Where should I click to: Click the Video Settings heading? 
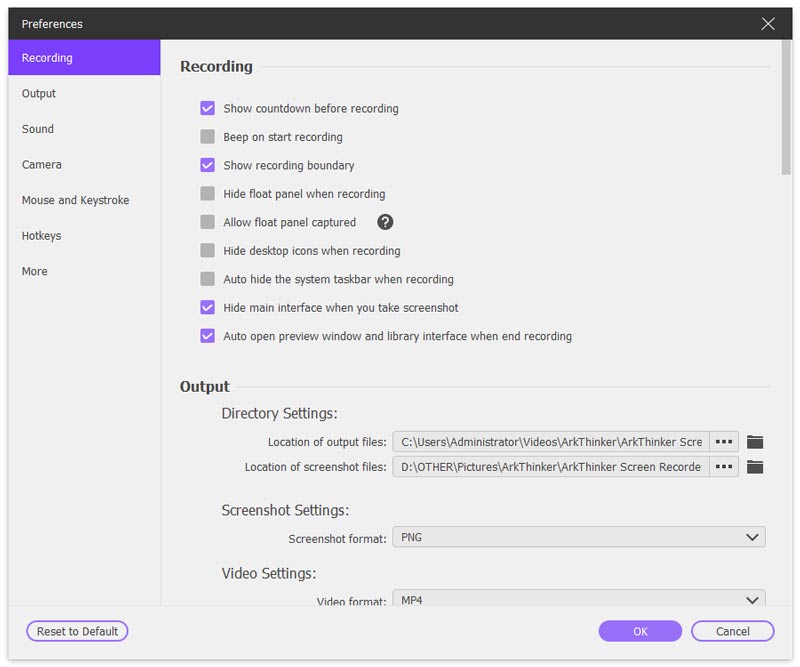coord(269,574)
